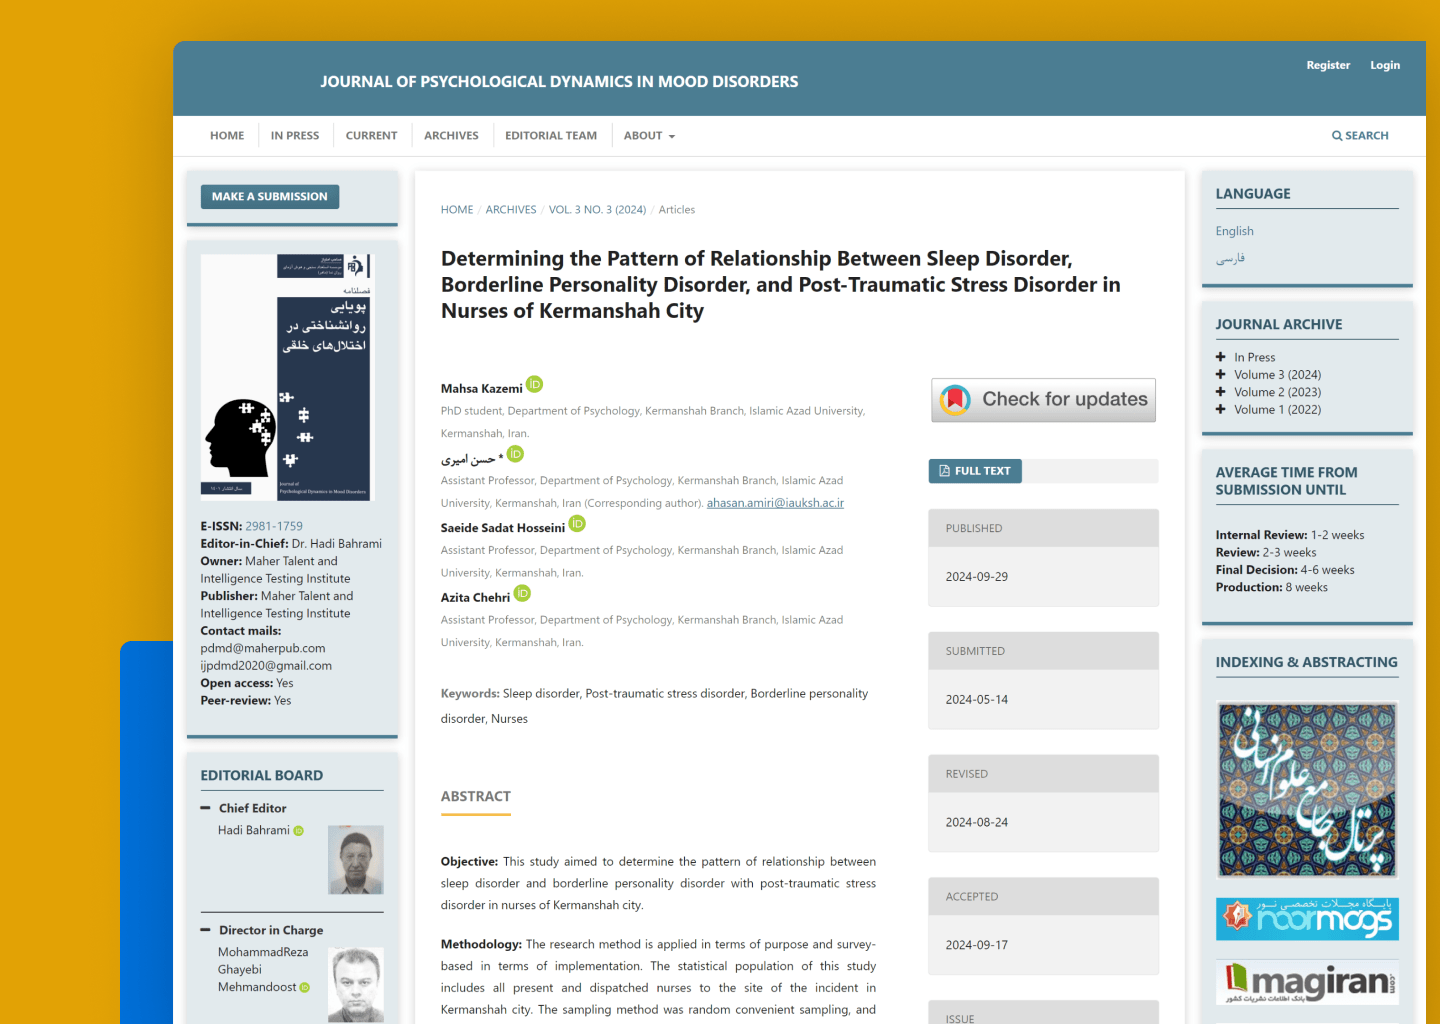
Task: Click submitted date 2024-05-14
Action: [x=977, y=700]
